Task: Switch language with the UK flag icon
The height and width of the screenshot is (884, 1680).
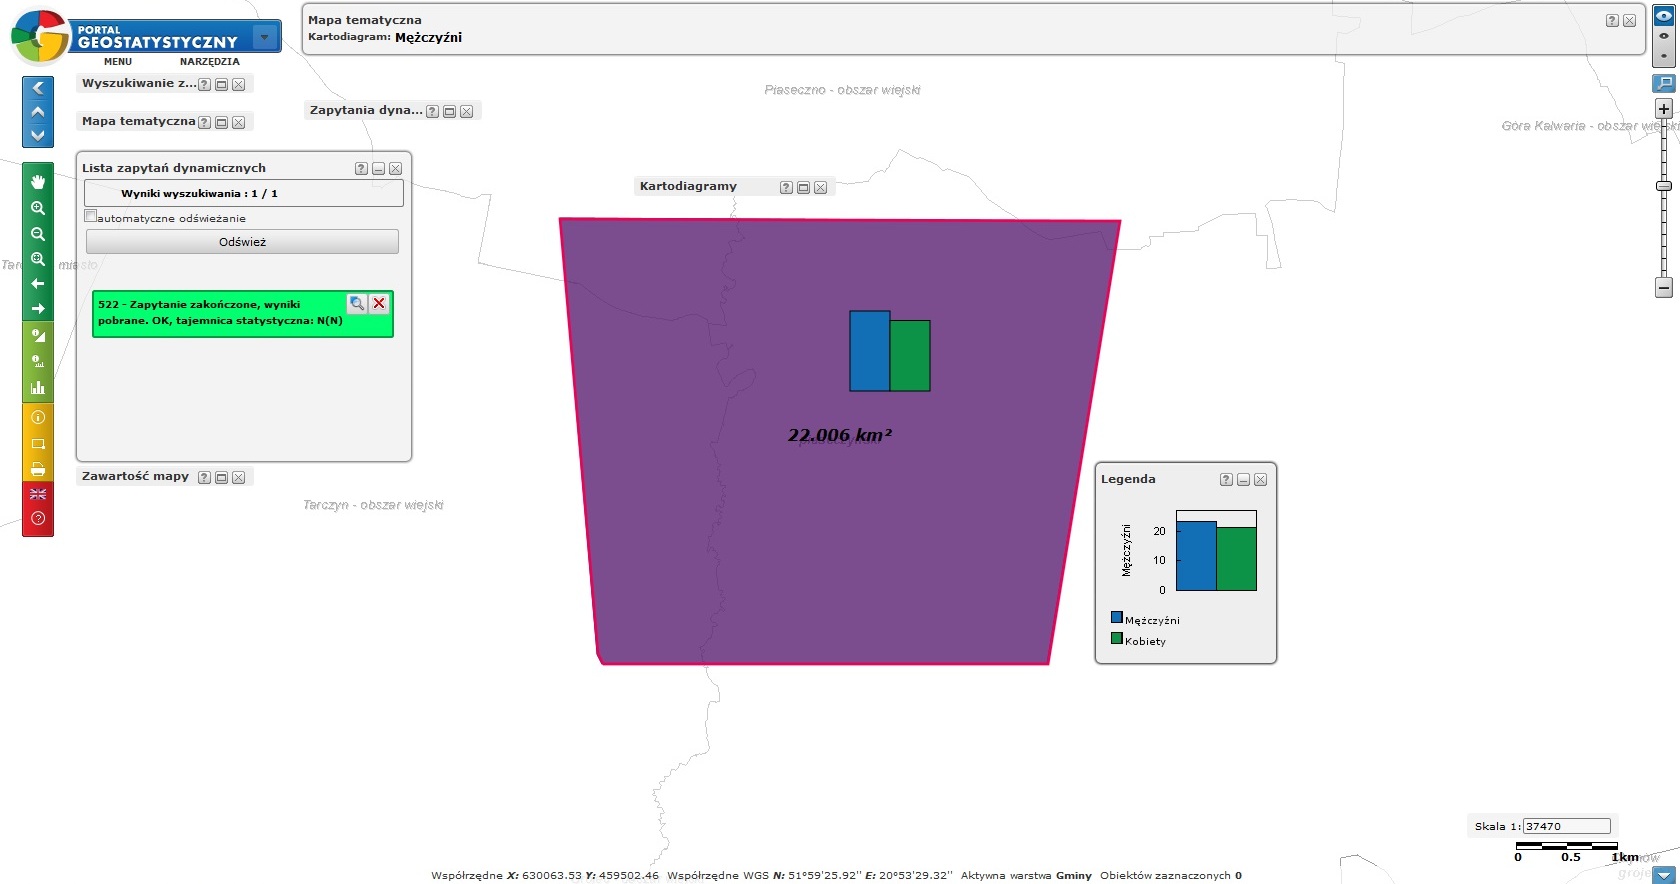Action: pyautogui.click(x=38, y=494)
